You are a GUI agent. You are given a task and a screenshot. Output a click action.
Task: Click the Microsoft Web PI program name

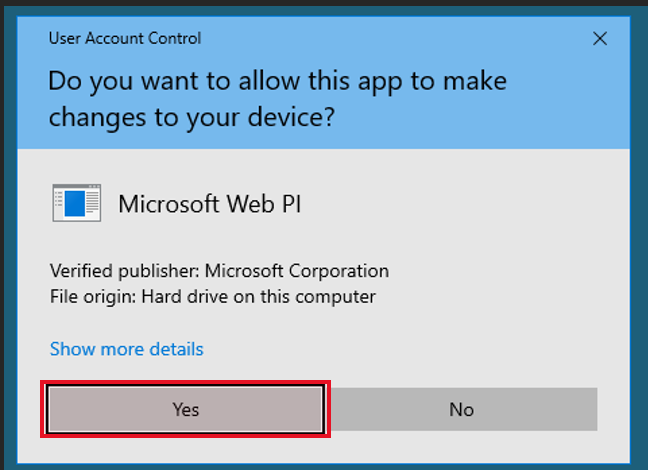click(x=210, y=204)
